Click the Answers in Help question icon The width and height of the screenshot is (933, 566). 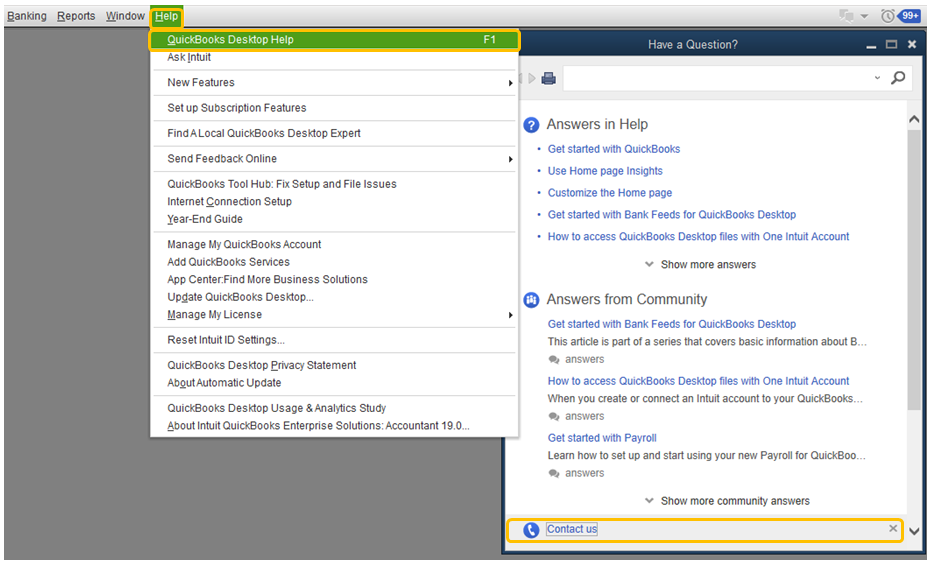coord(531,125)
